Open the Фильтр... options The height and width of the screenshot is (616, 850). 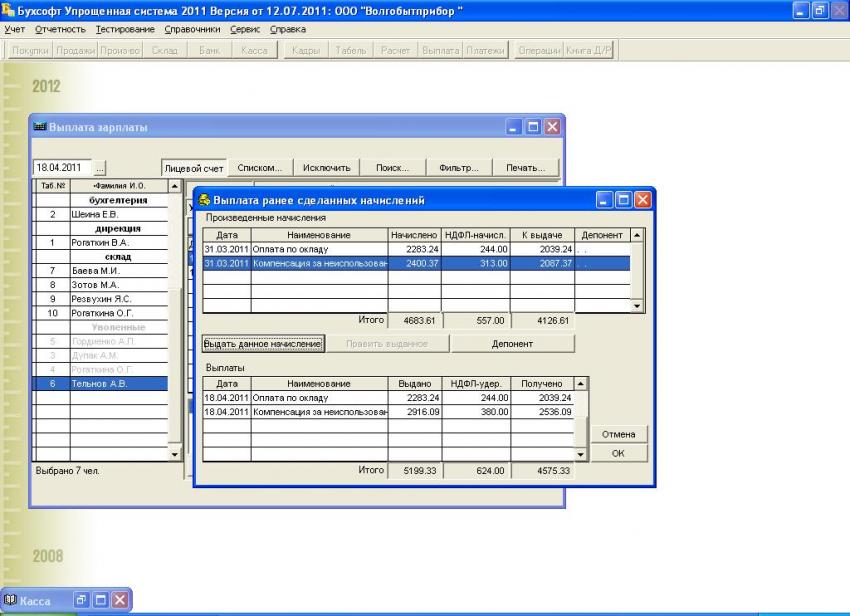tap(459, 168)
